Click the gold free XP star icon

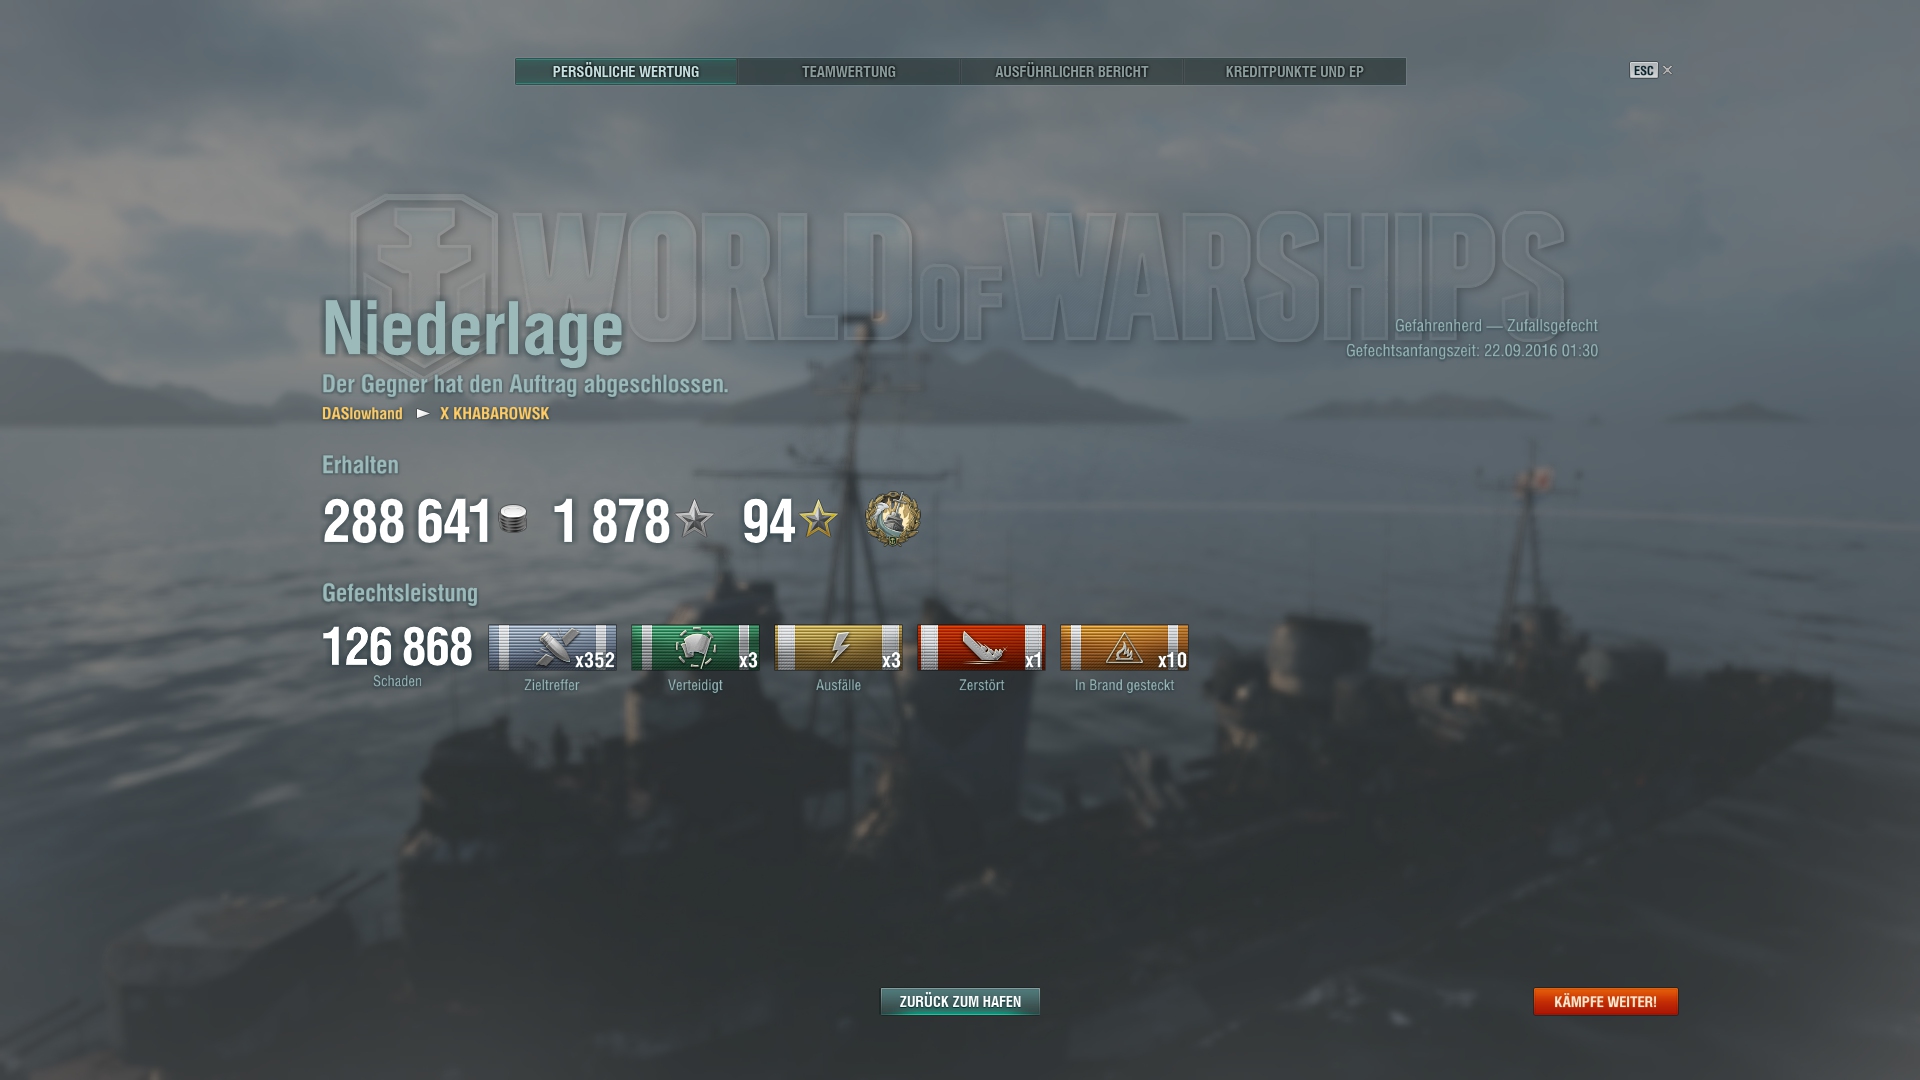point(818,519)
